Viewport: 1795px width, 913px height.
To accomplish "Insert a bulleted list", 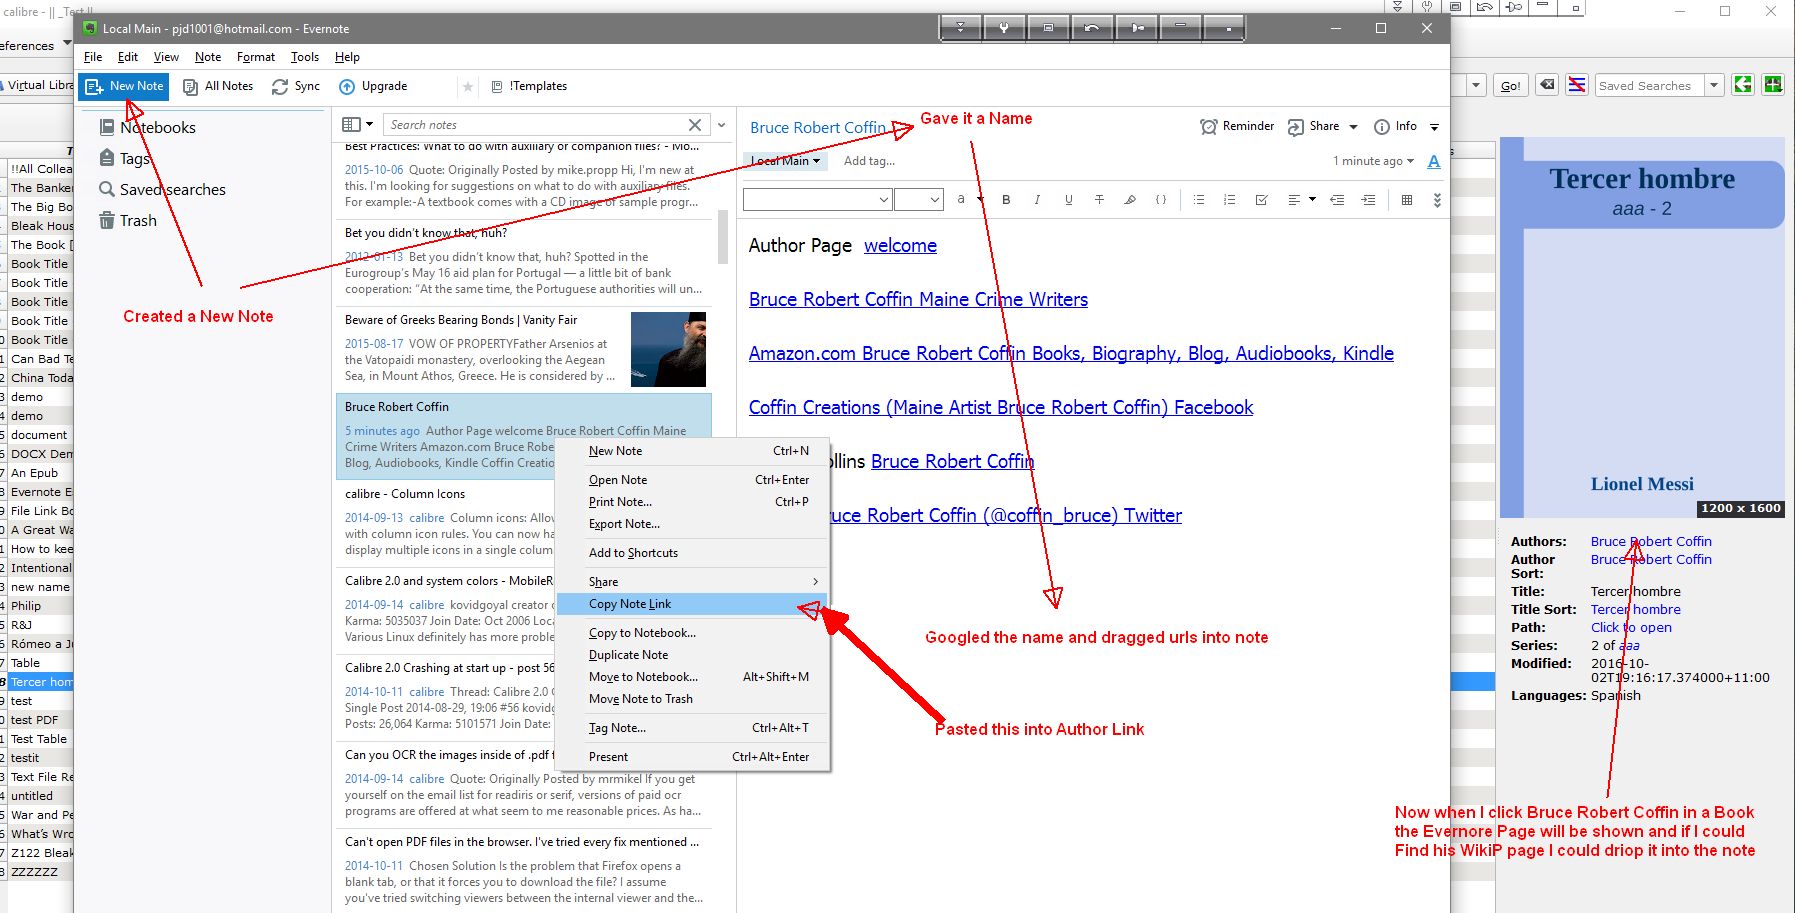I will [1199, 200].
